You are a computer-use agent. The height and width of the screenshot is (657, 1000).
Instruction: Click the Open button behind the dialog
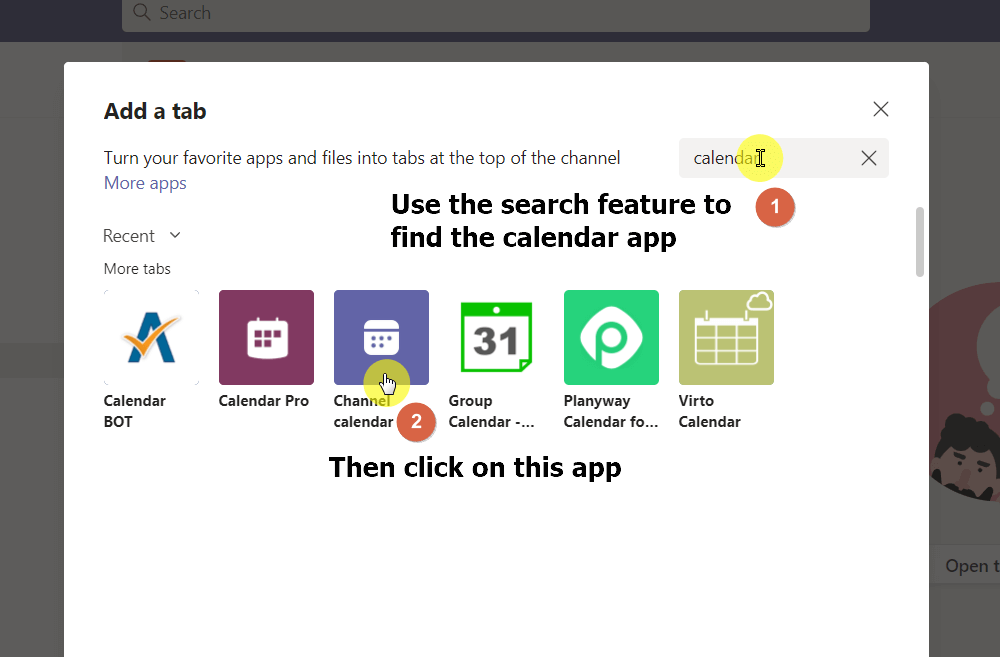point(967,565)
